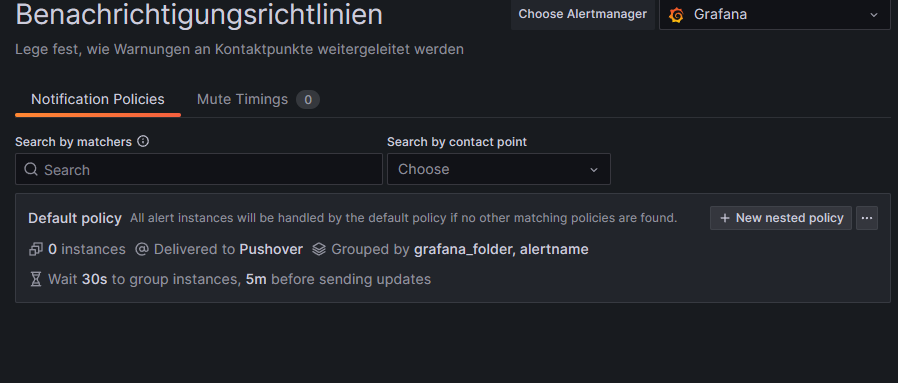
Task: Click the Pushover contact point link
Action: pyautogui.click(x=271, y=249)
